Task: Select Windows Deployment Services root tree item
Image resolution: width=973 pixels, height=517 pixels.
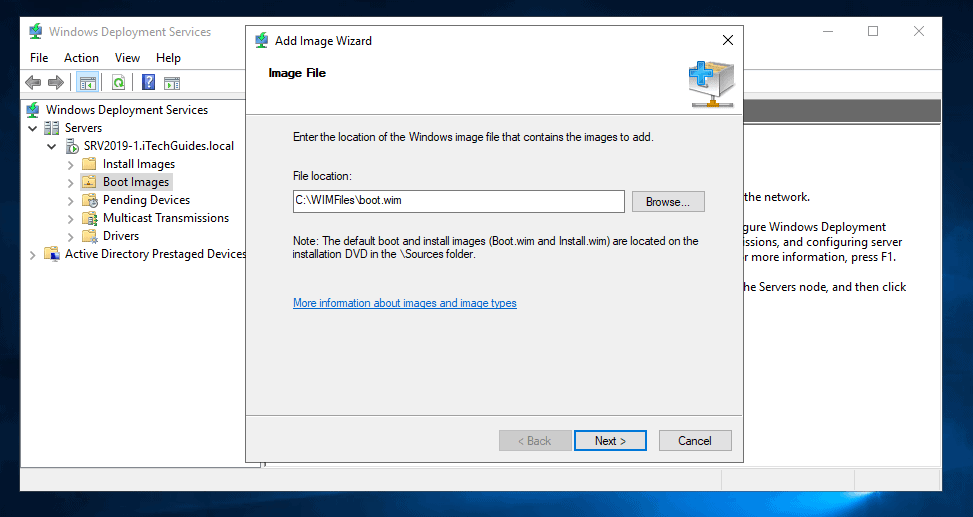Action: pyautogui.click(x=127, y=110)
